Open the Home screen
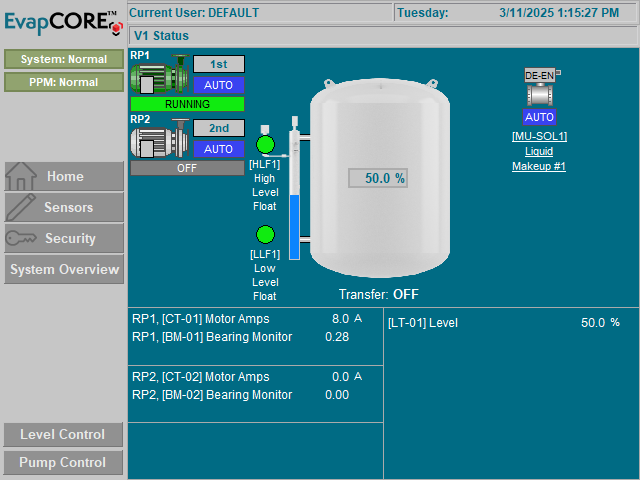 [64, 176]
